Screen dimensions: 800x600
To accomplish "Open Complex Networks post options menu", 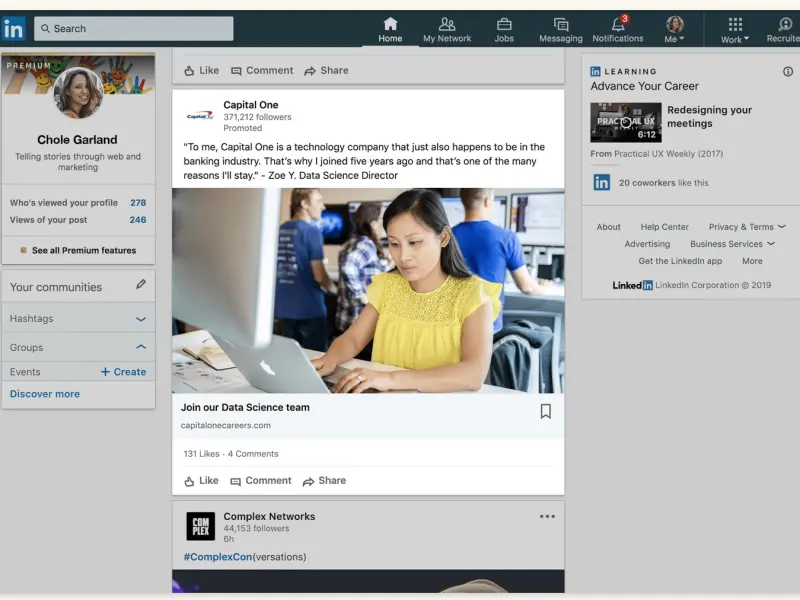I will (547, 517).
